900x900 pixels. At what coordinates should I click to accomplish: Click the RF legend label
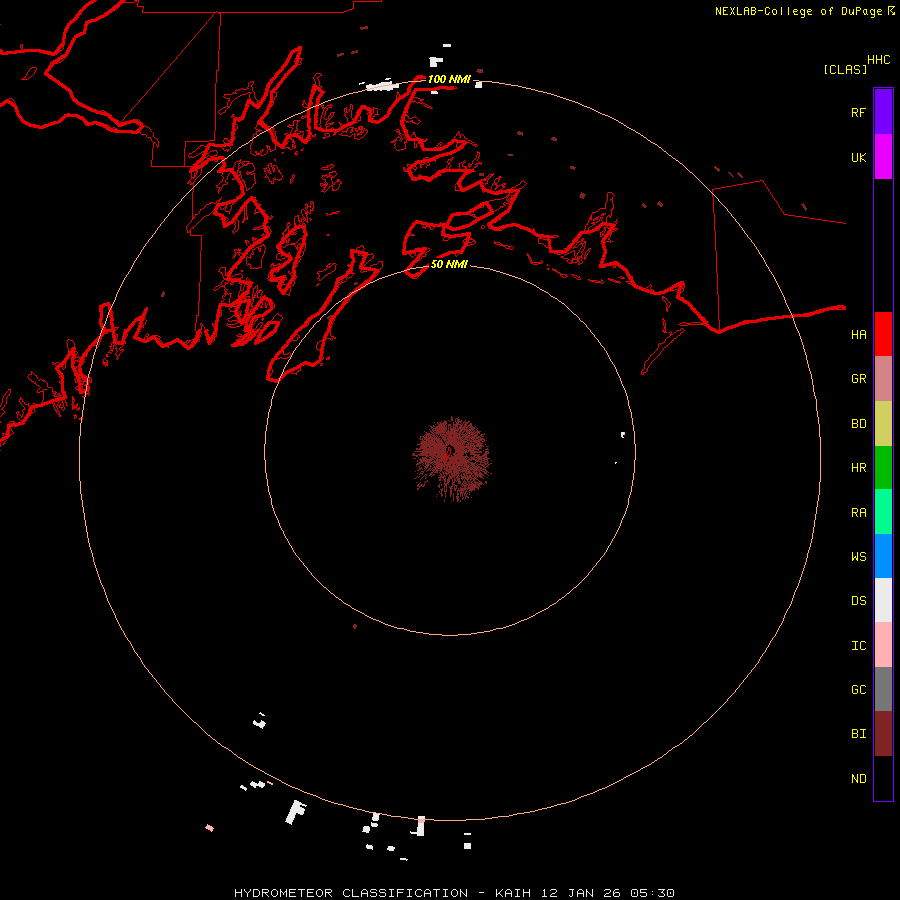[858, 112]
